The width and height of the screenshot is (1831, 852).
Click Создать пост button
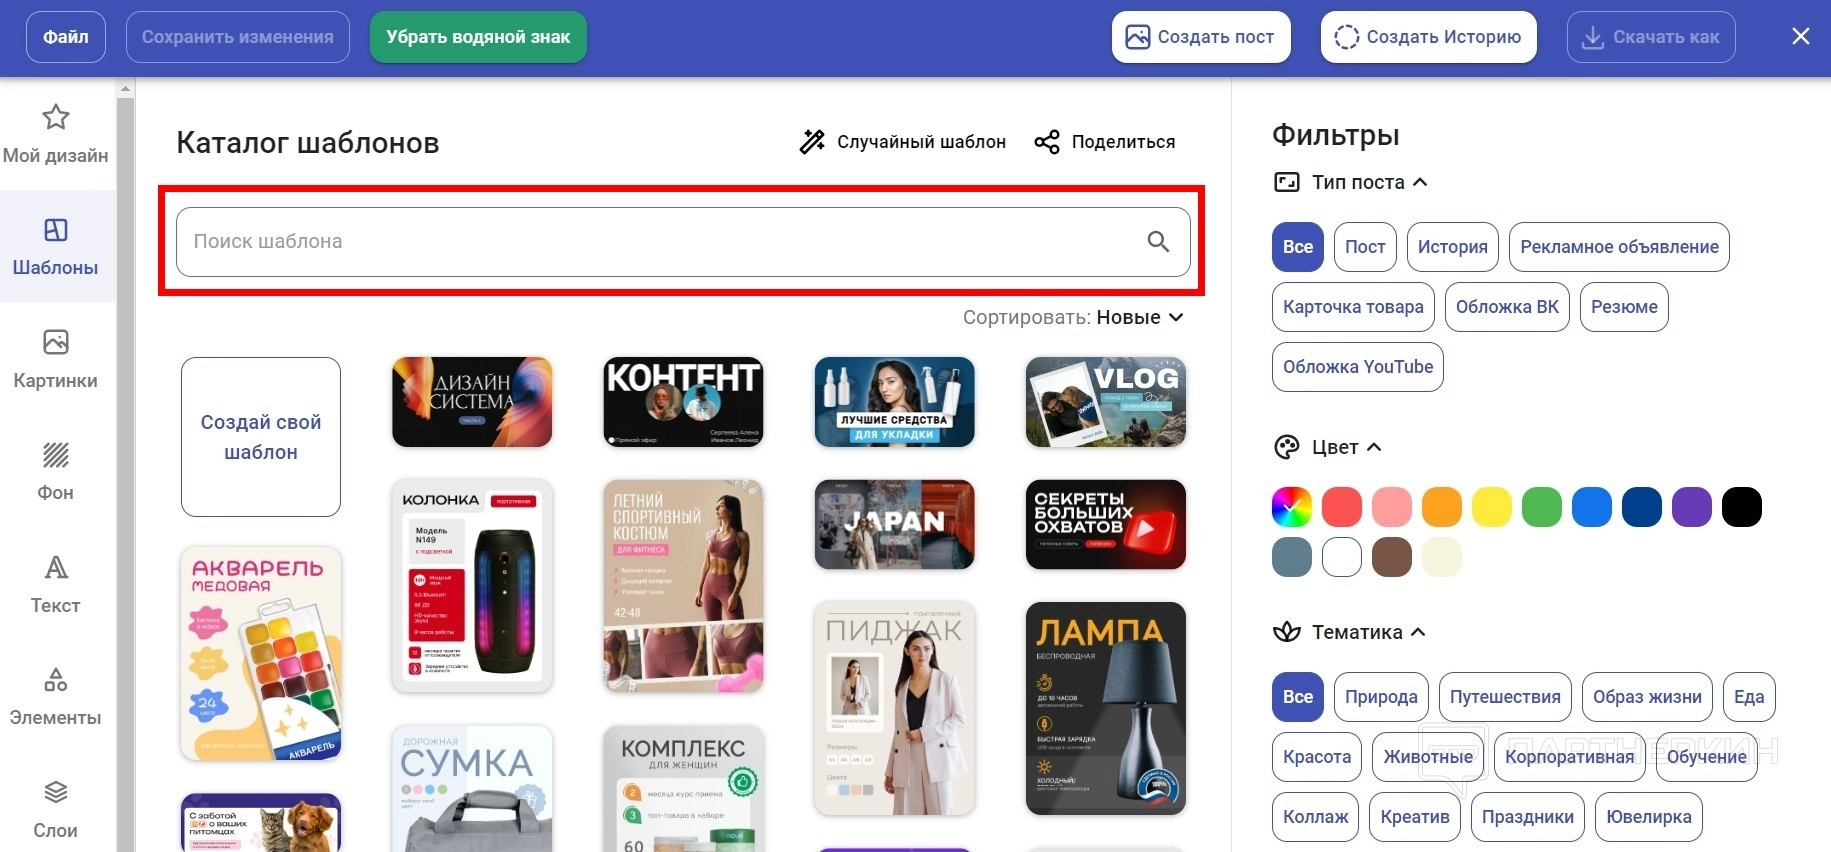point(1201,37)
